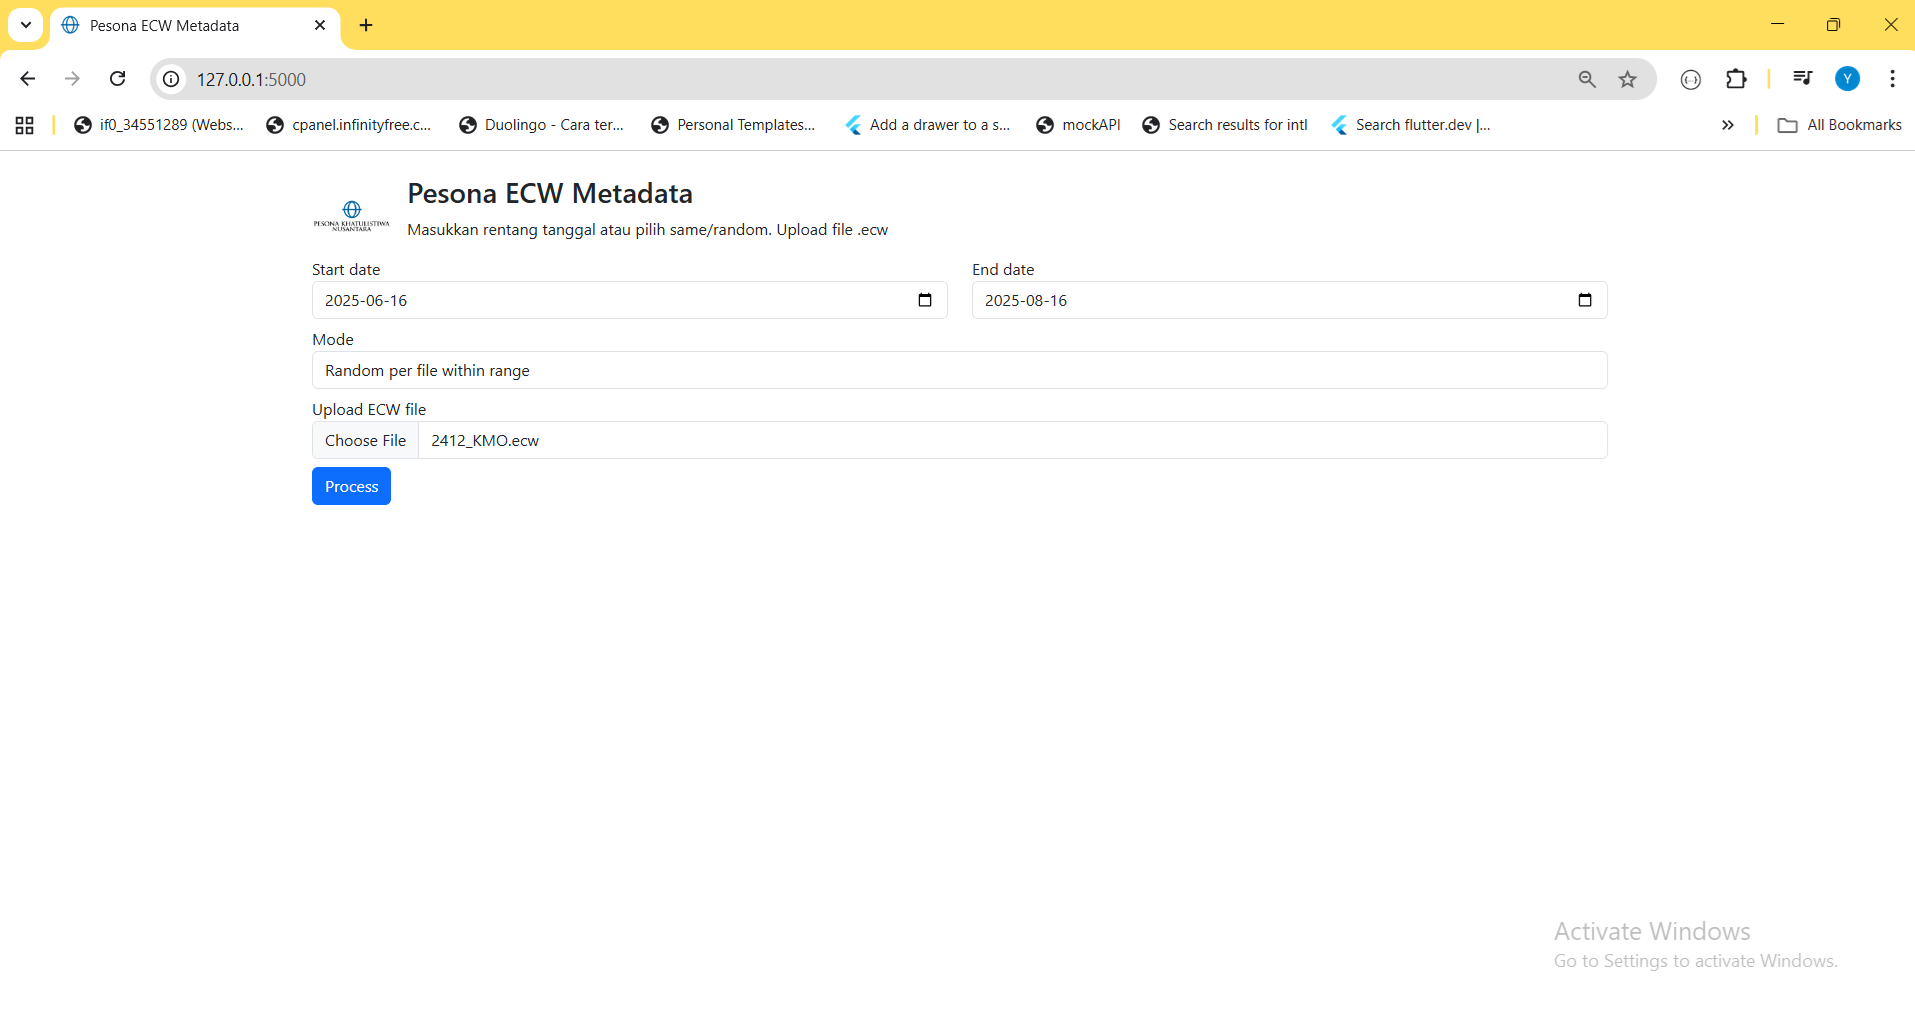Viewport: 1915px width, 1016px height.
Task: Open the media control icon in toolbar
Action: pyautogui.click(x=1802, y=79)
